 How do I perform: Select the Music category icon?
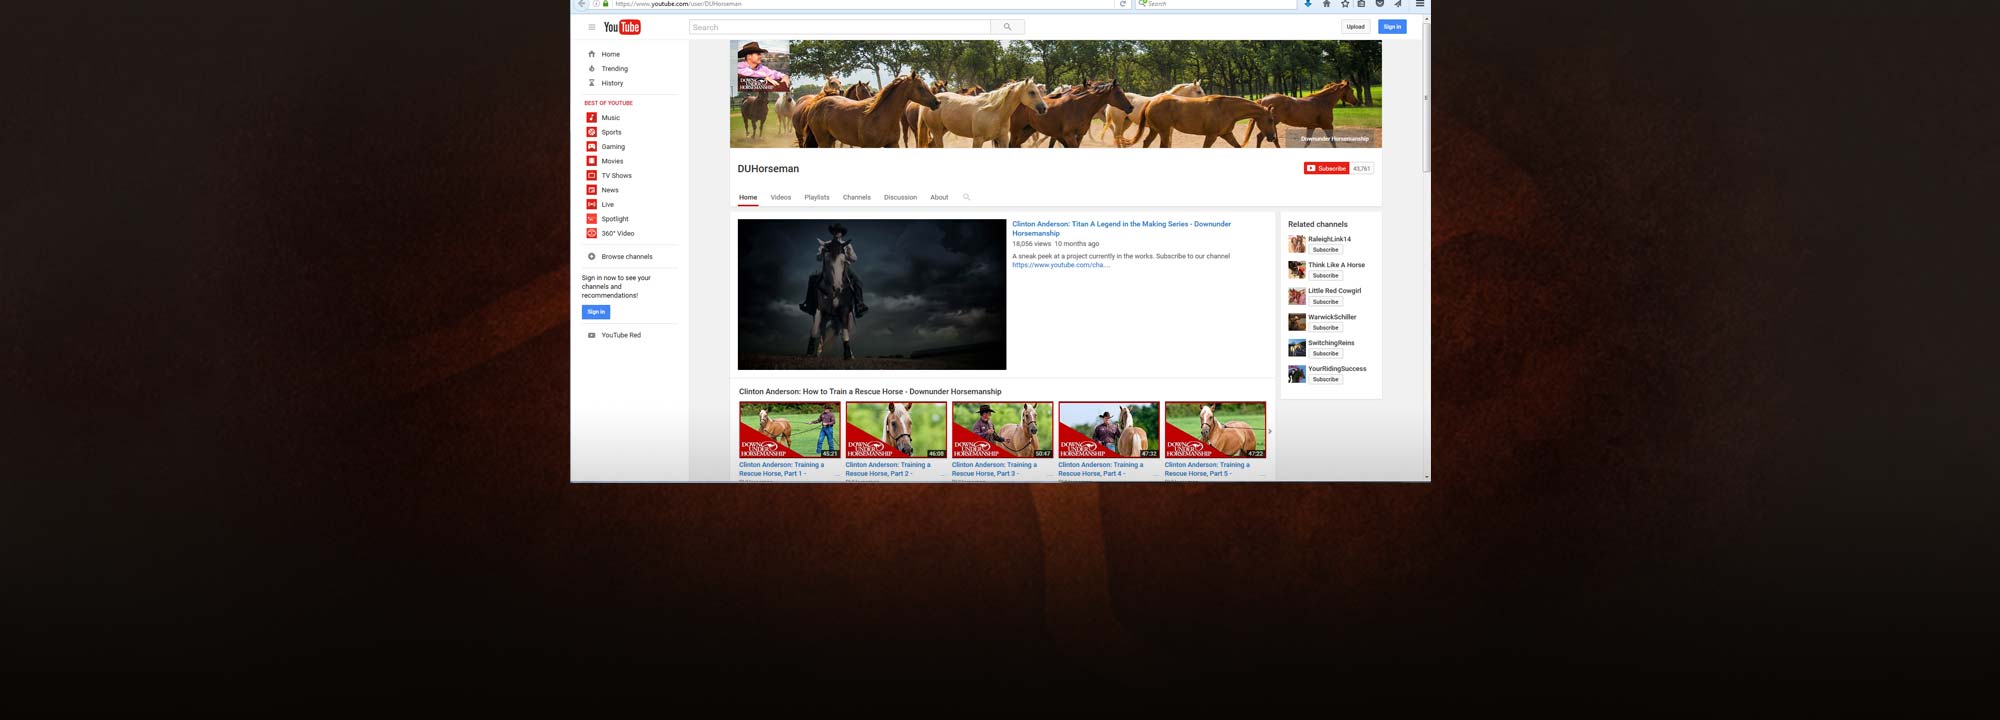pyautogui.click(x=591, y=118)
